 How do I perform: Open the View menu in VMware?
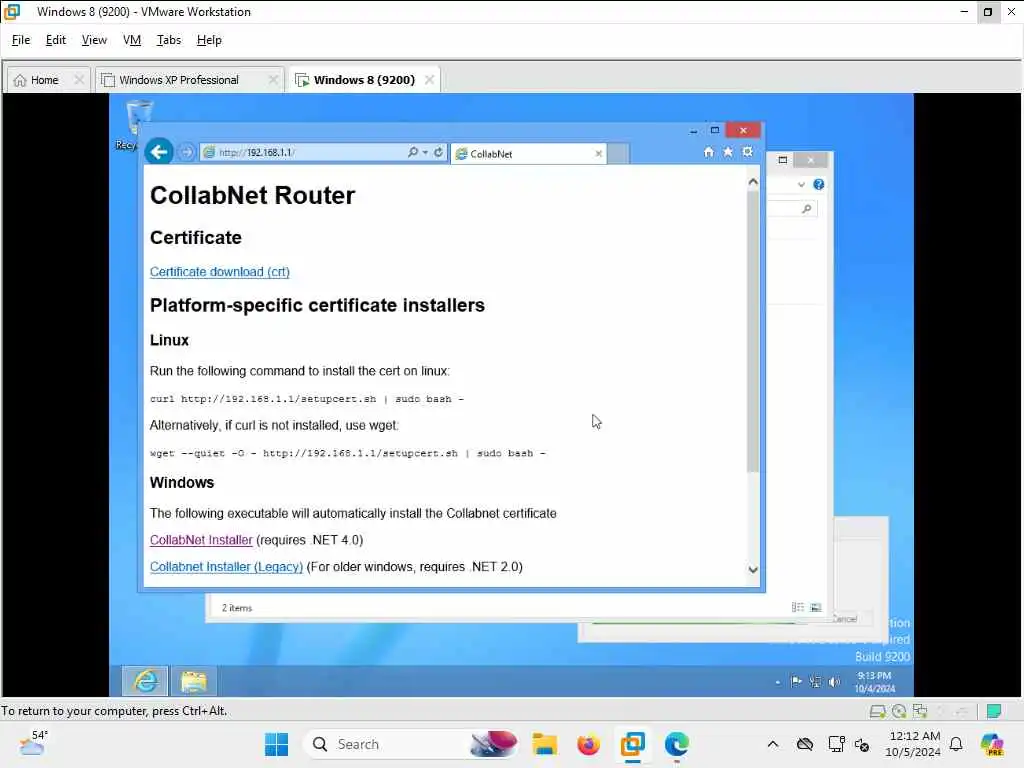[94, 40]
